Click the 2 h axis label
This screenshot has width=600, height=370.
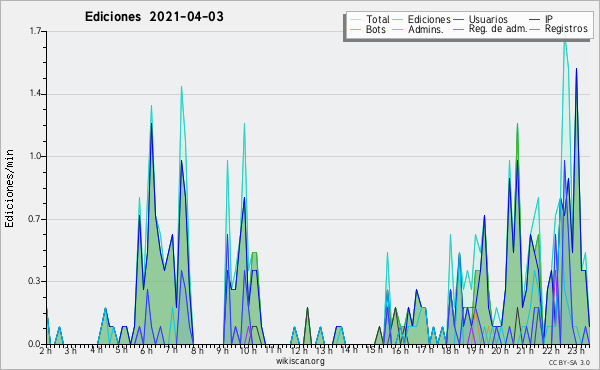(46, 350)
